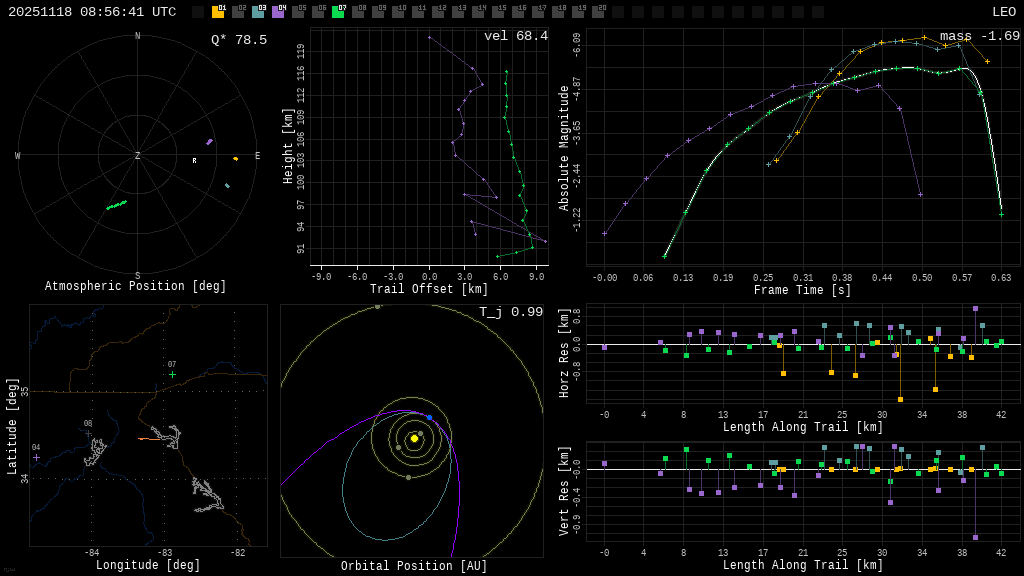
Task: Click the green meteor trail in sky plot
Action: (116, 205)
